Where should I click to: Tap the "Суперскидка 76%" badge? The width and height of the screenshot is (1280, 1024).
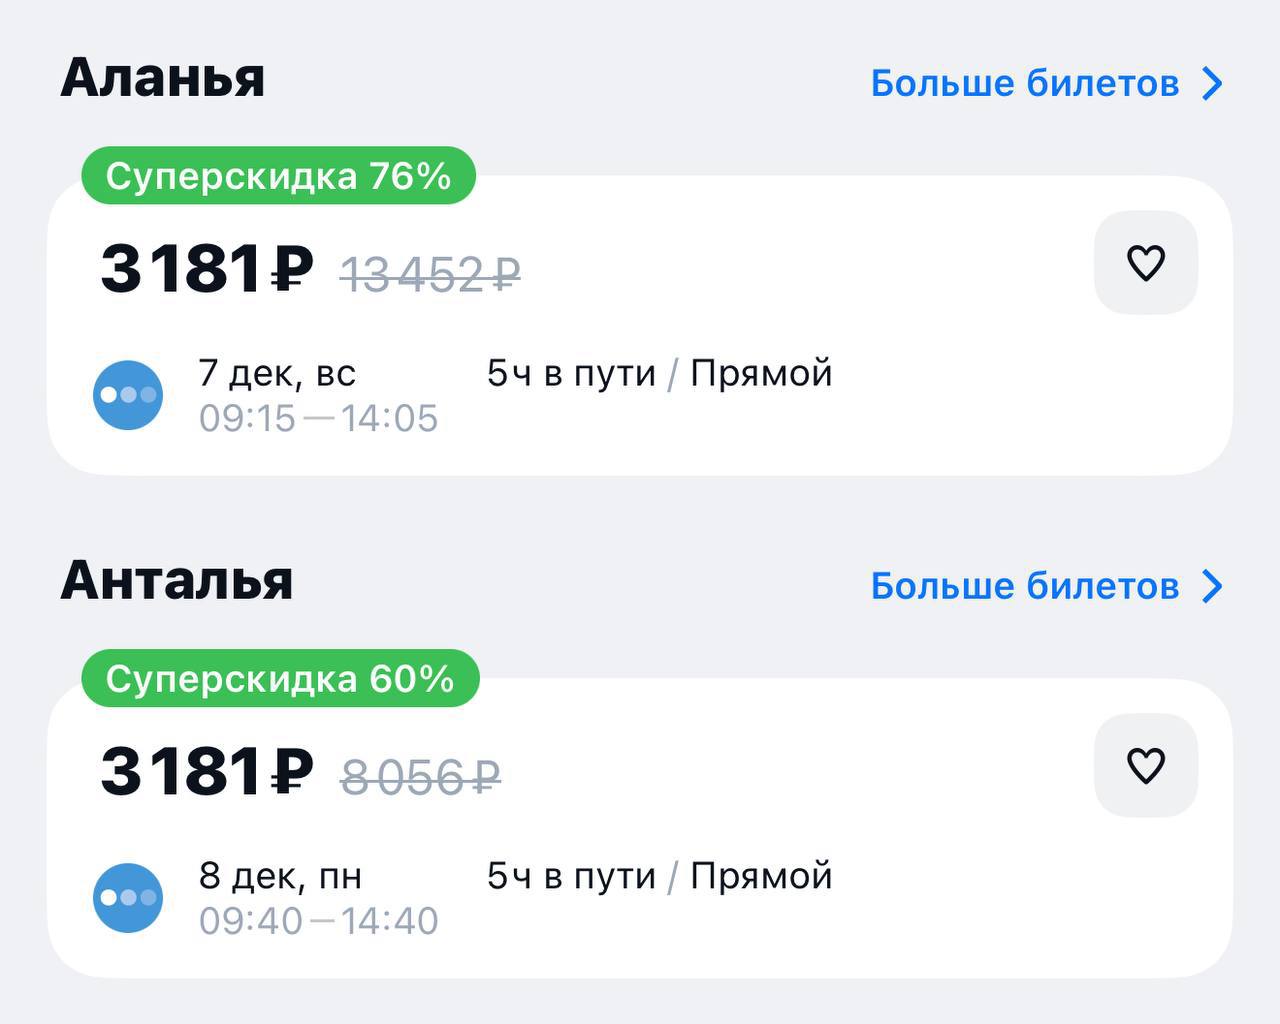click(278, 176)
